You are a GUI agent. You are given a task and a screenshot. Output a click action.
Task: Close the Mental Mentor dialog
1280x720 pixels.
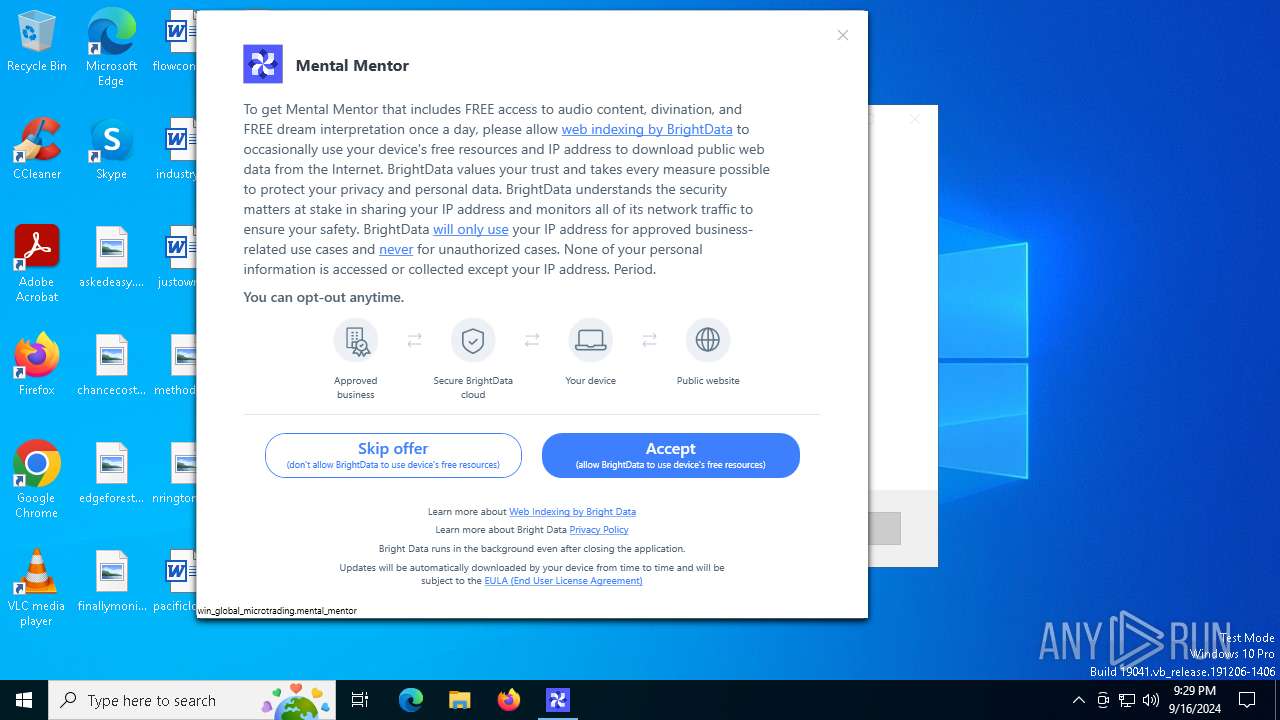click(843, 35)
